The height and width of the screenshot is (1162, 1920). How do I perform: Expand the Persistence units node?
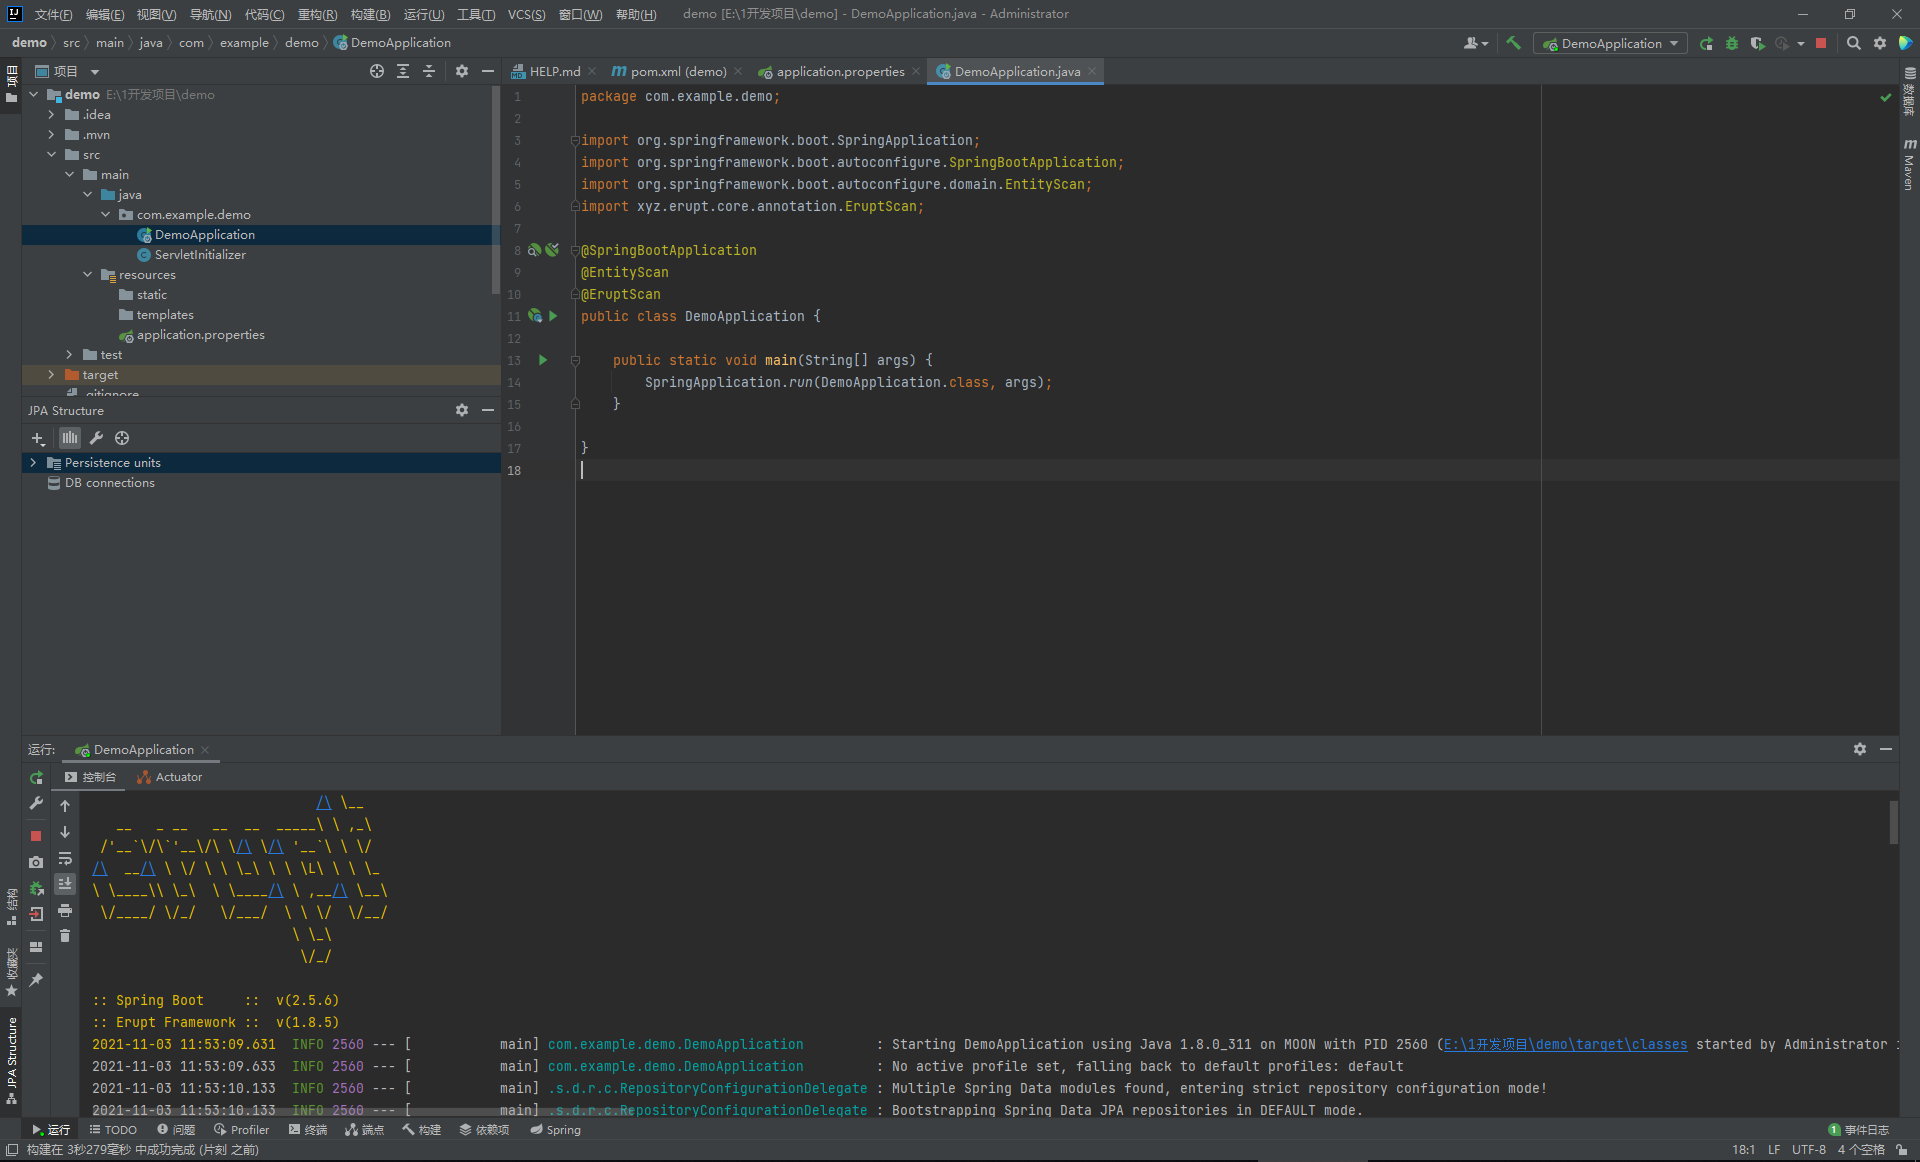(x=33, y=463)
